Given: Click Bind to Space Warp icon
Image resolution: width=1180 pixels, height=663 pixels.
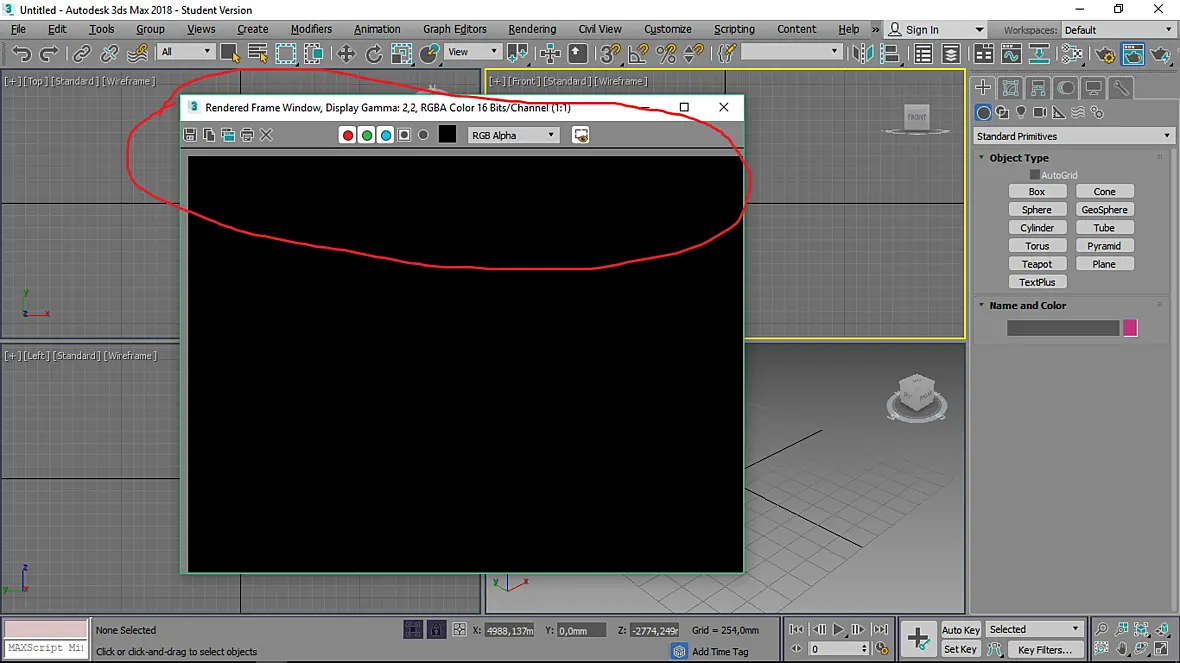Looking at the screenshot, I should click(137, 53).
